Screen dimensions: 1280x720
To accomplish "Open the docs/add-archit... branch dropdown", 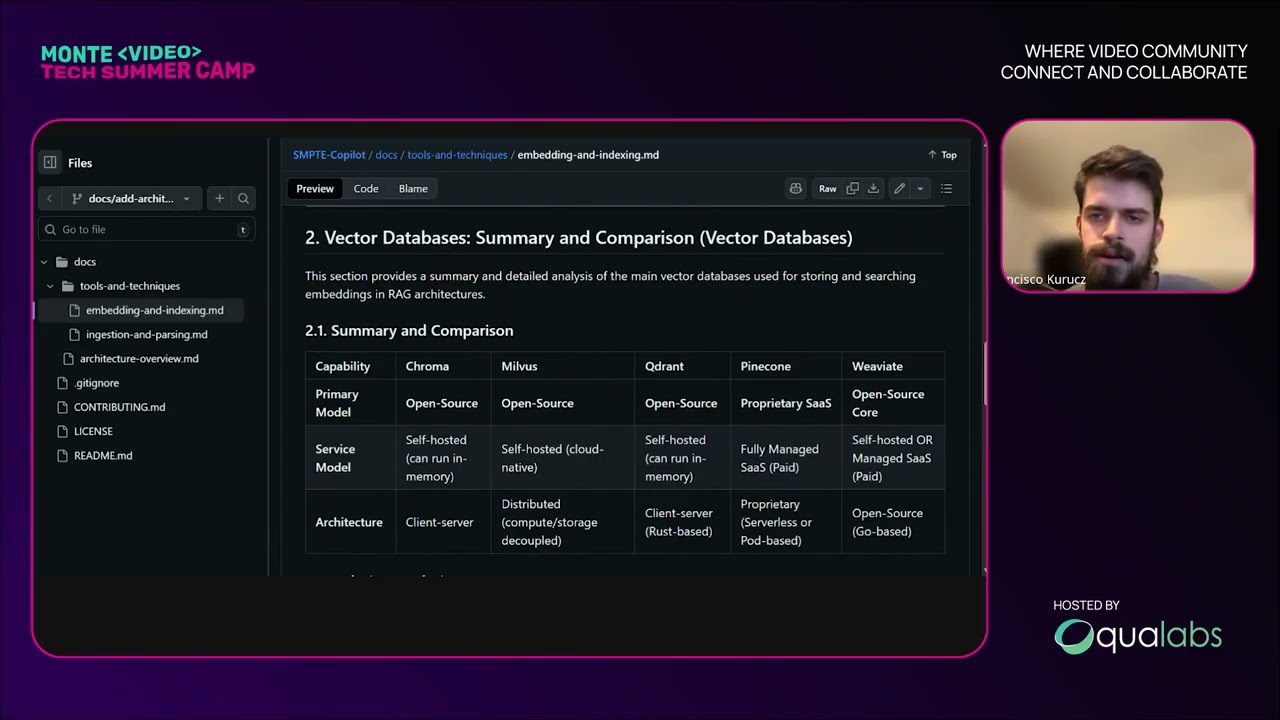I will point(131,198).
